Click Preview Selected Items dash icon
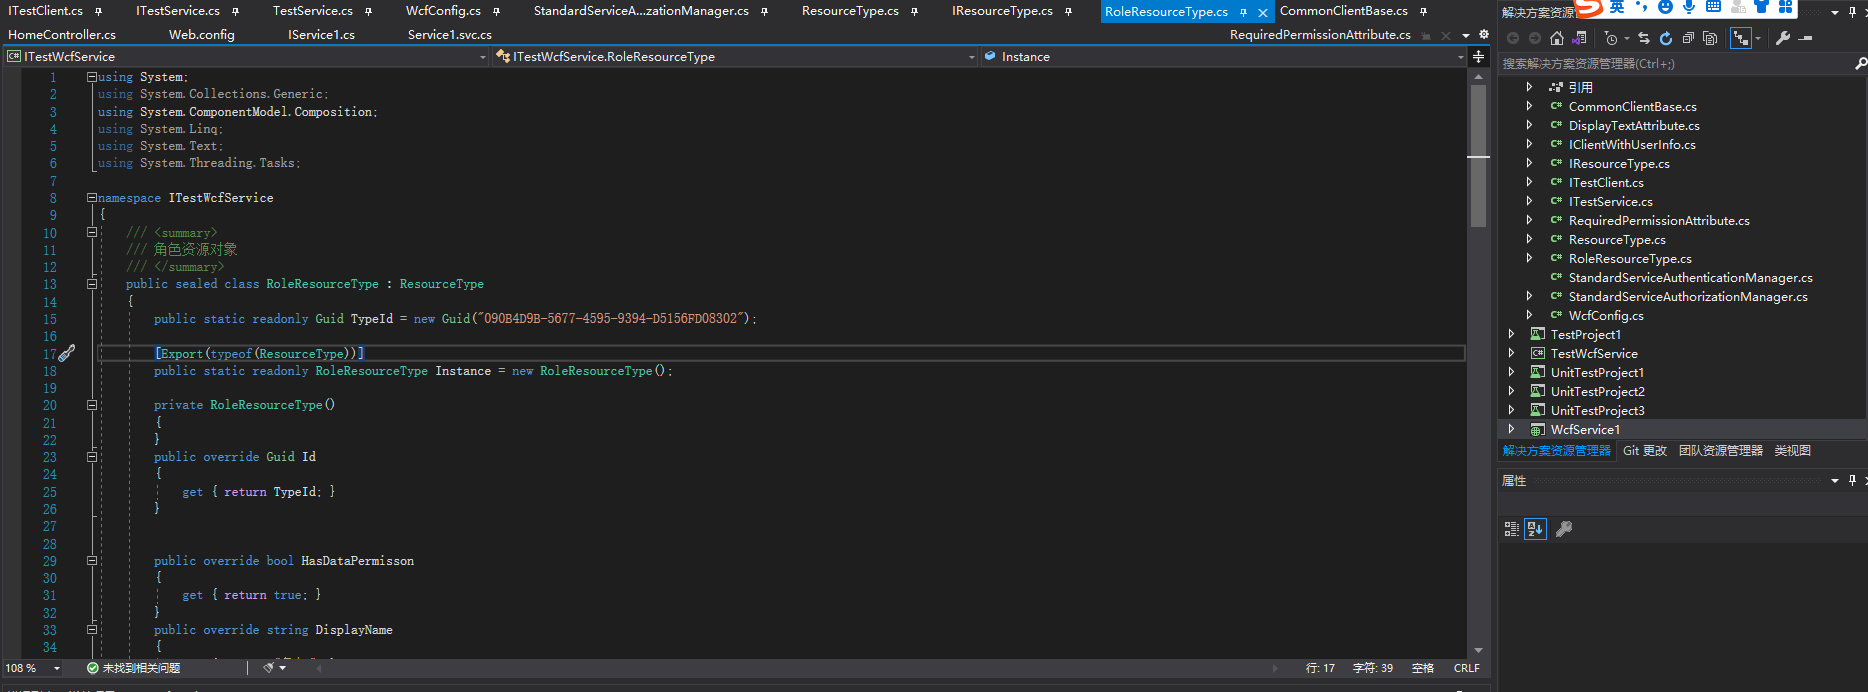Image resolution: width=1868 pixels, height=692 pixels. click(x=1806, y=38)
